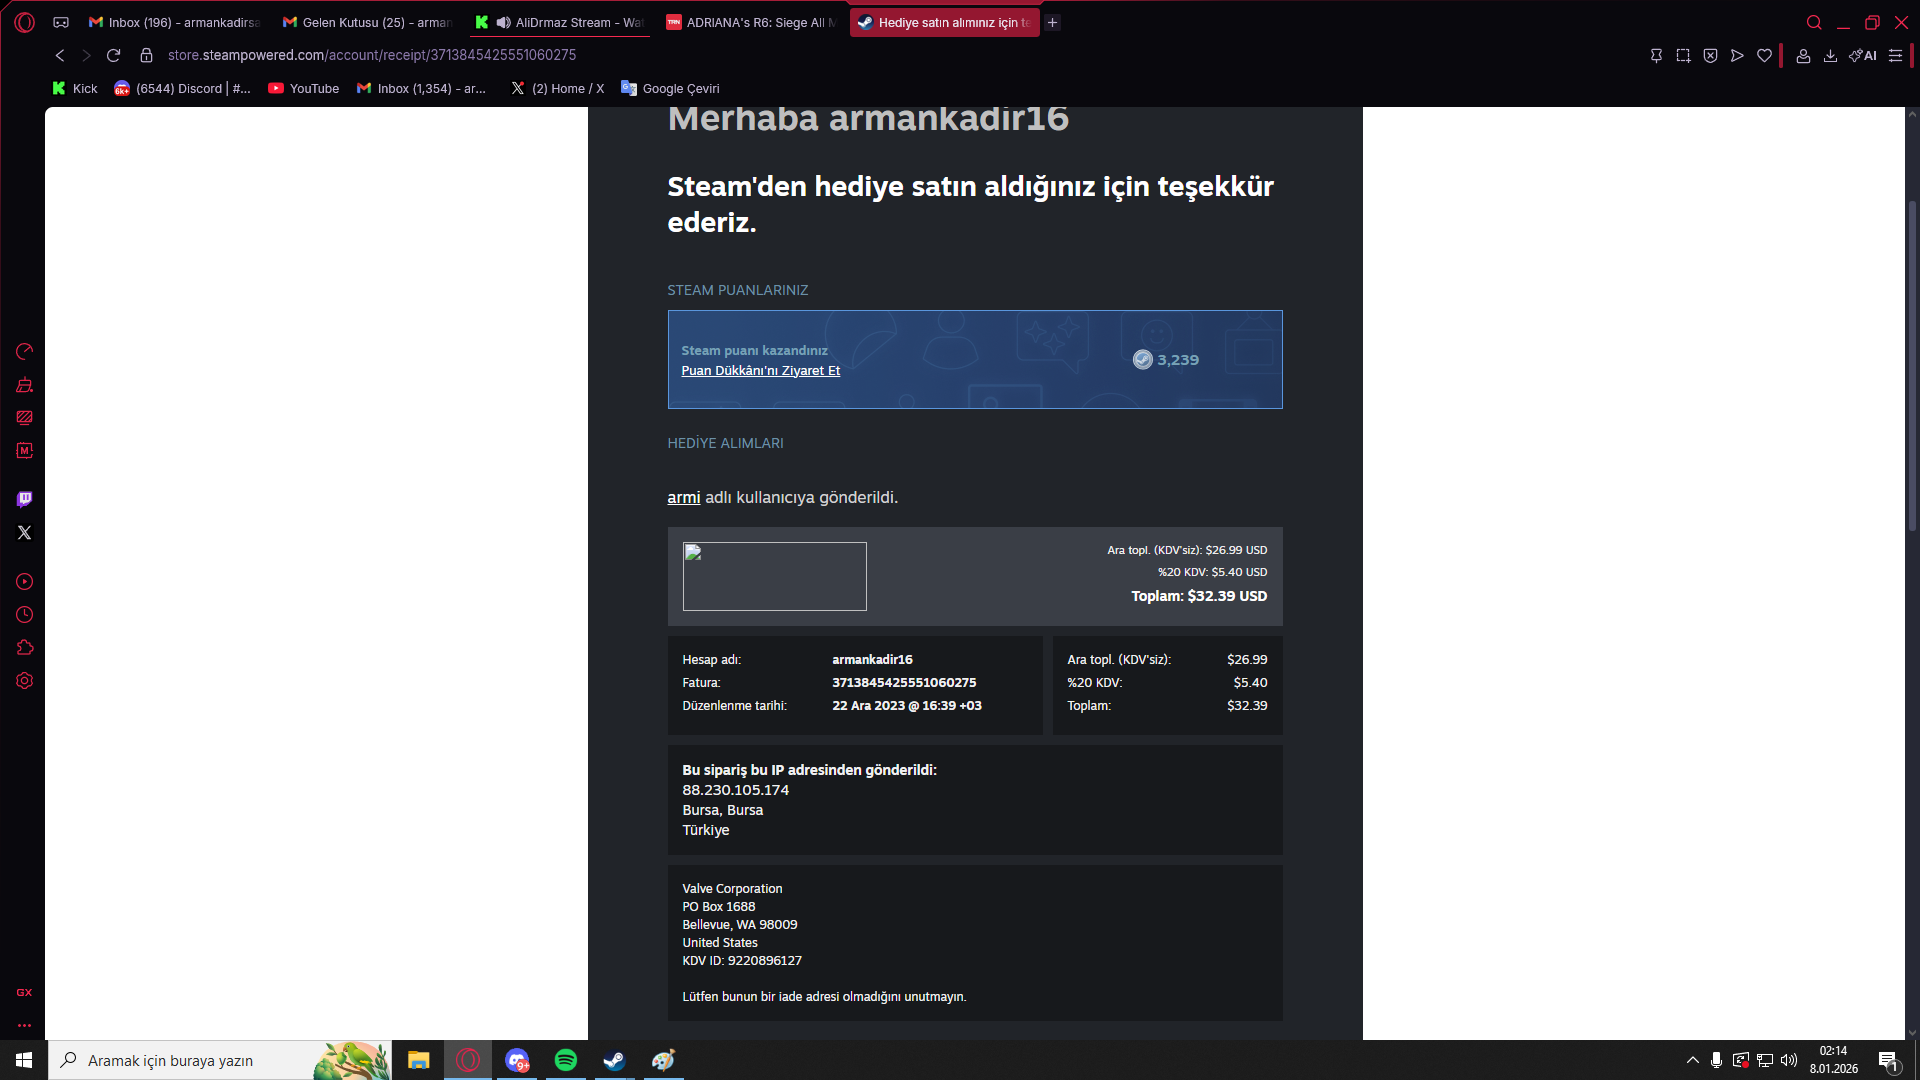Open Windows Start menu

(x=24, y=1060)
